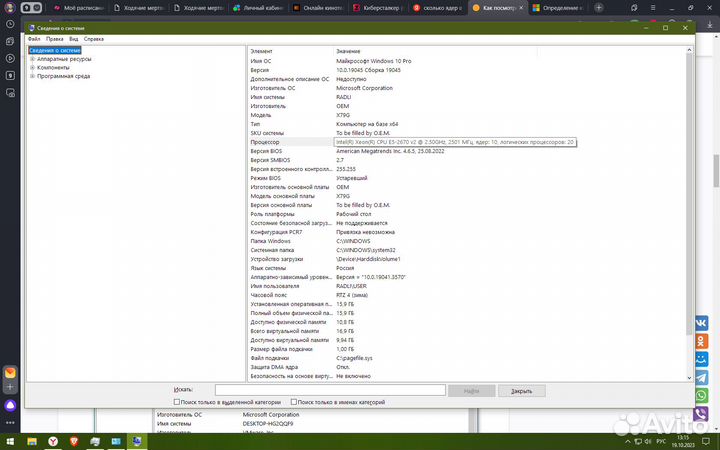
Task: Switch to the 'Киберсталкер' tab
Action: pos(378,8)
